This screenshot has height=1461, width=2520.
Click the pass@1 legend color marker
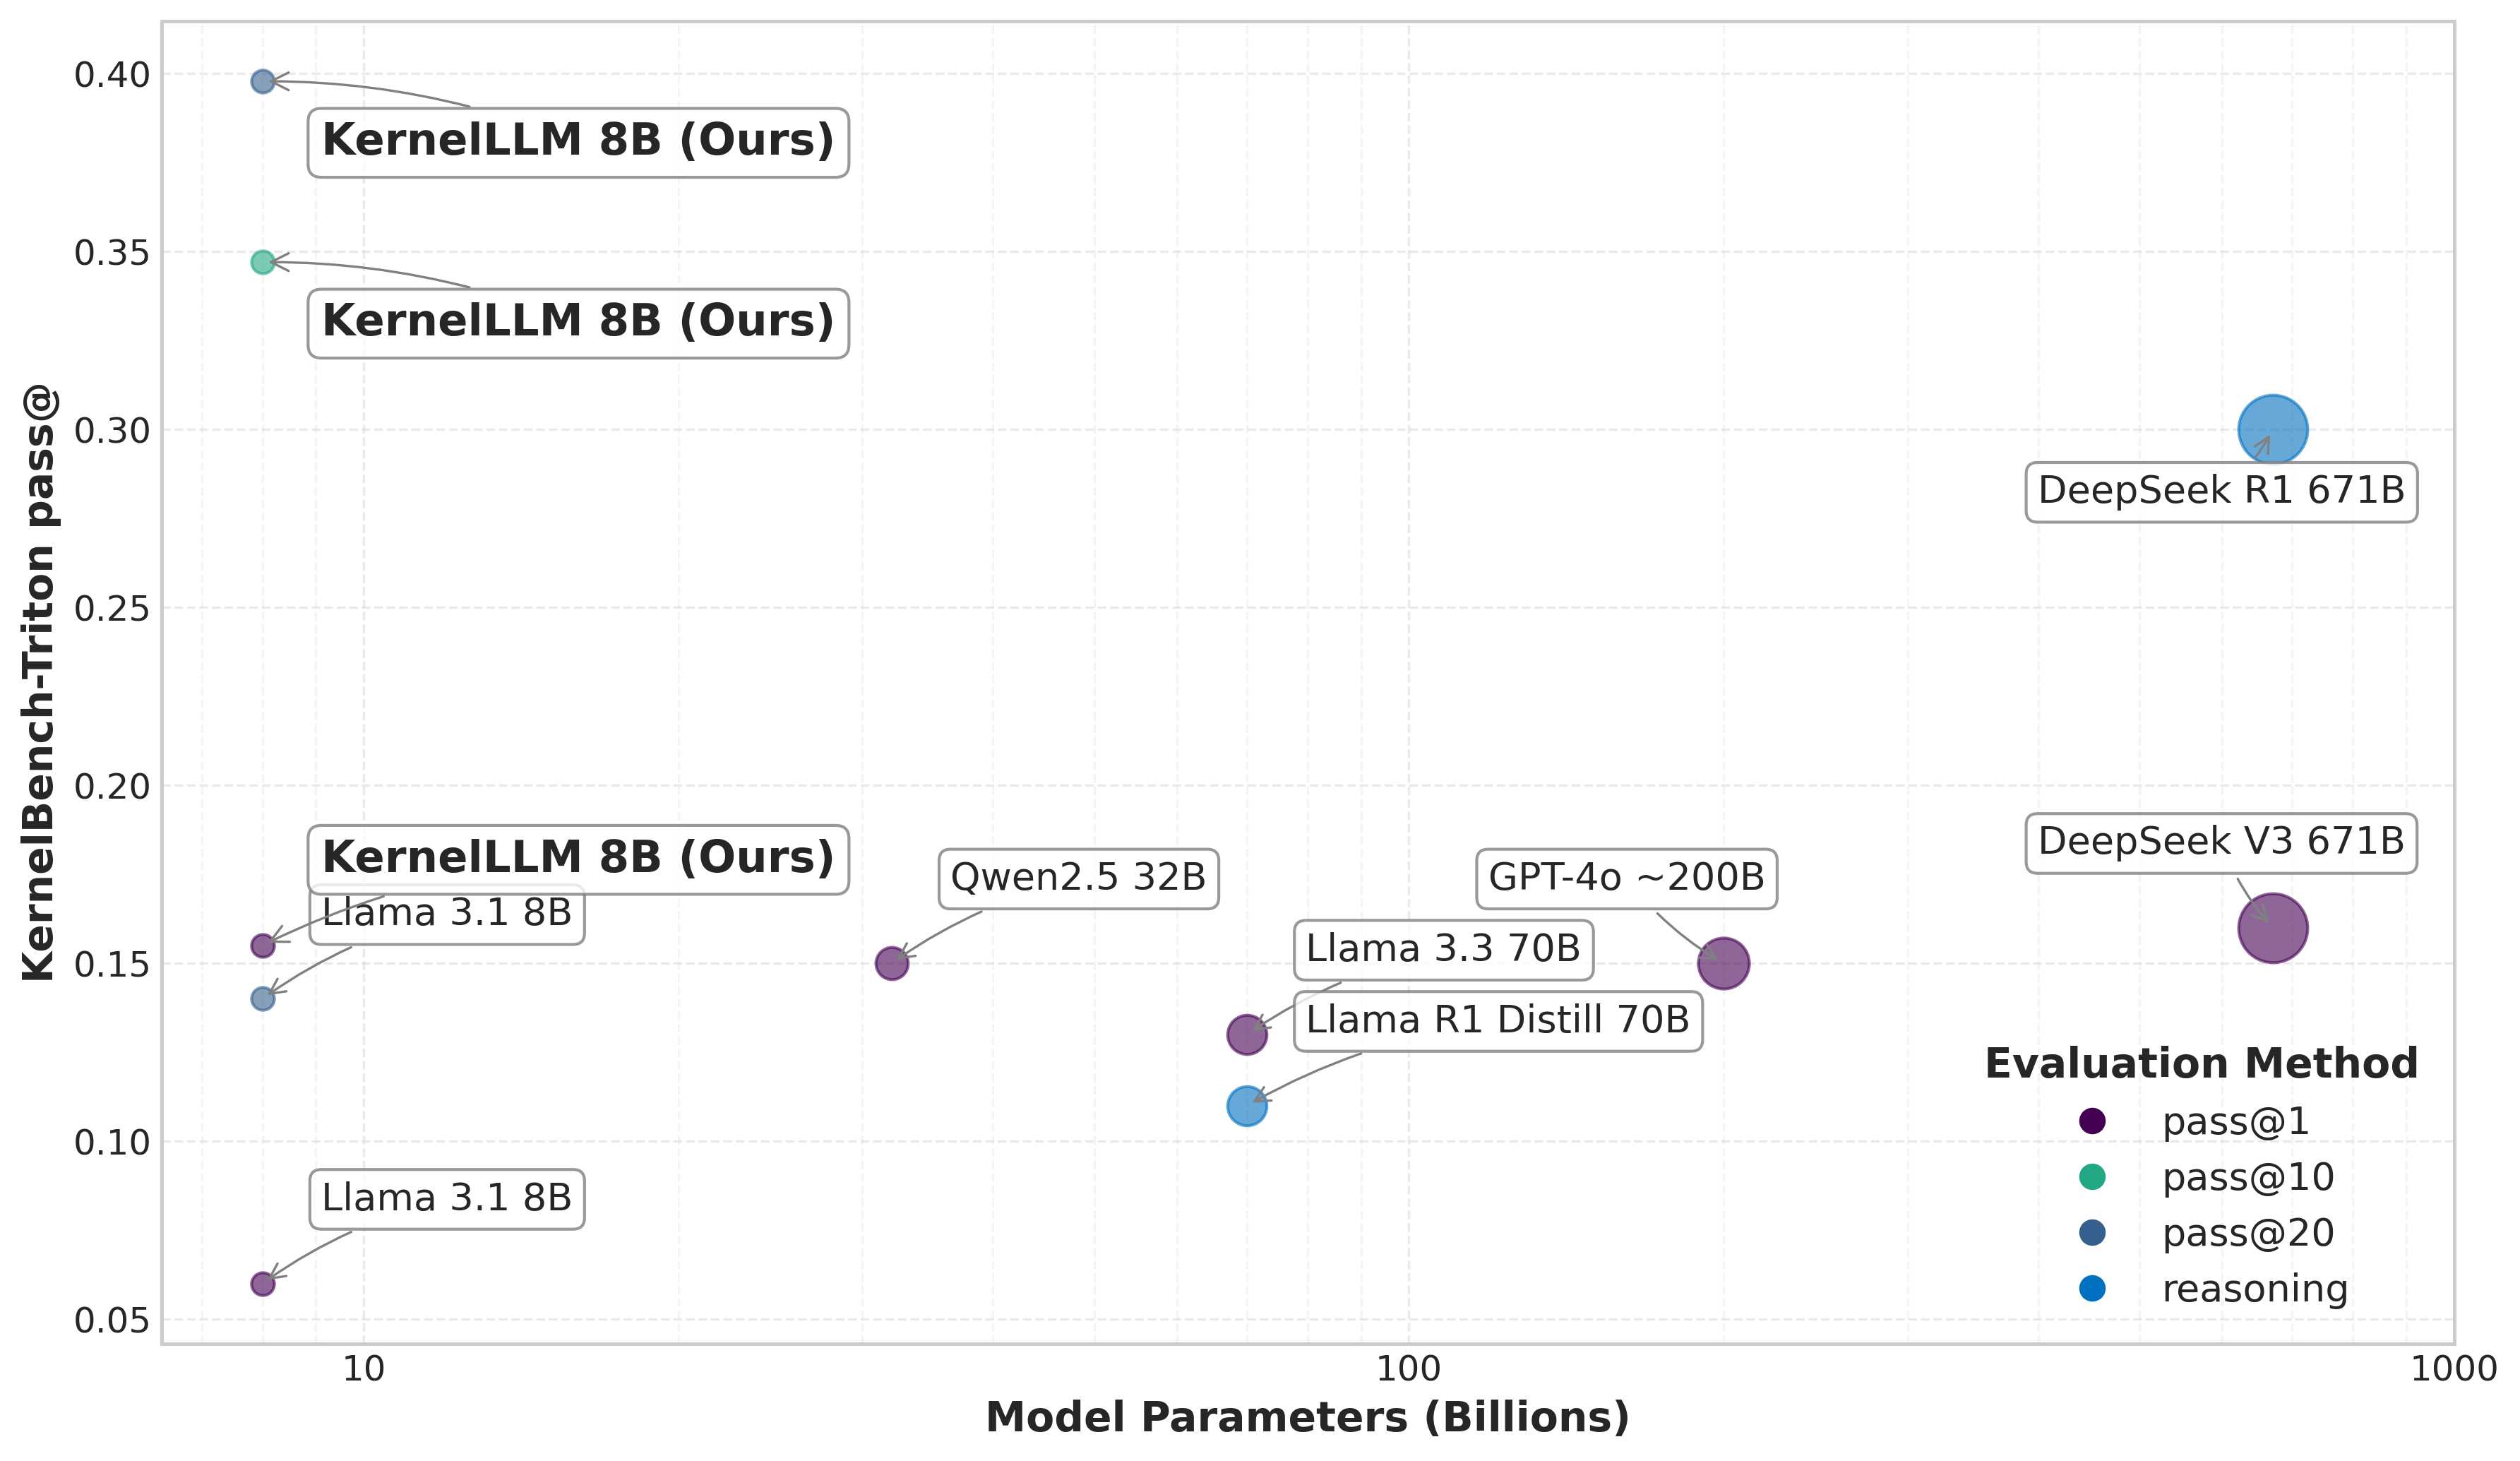2092,1121
